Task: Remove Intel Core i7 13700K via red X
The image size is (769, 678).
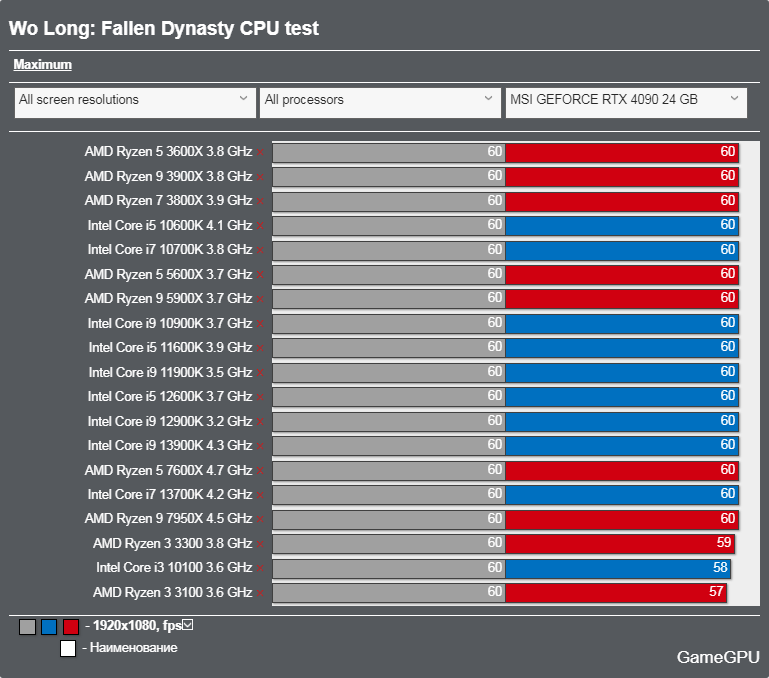Action: pyautogui.click(x=260, y=495)
